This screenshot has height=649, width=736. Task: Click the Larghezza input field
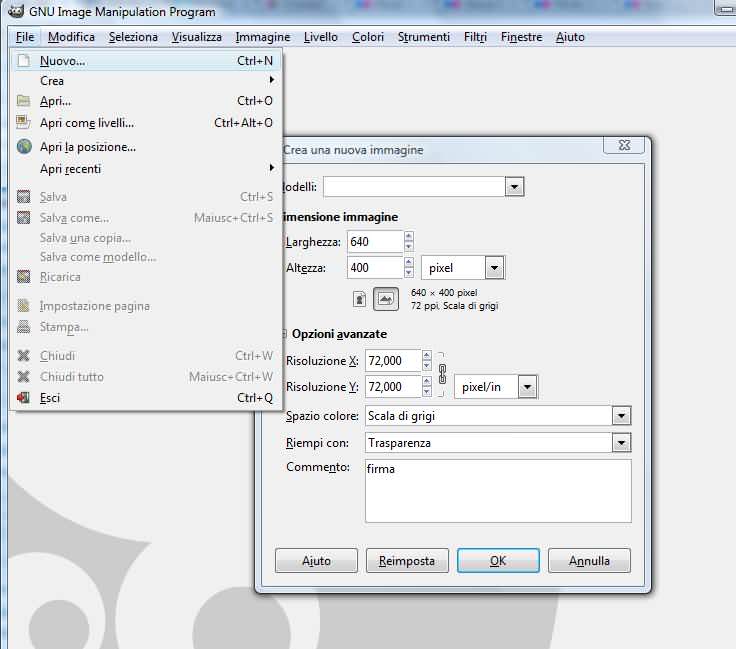click(376, 242)
